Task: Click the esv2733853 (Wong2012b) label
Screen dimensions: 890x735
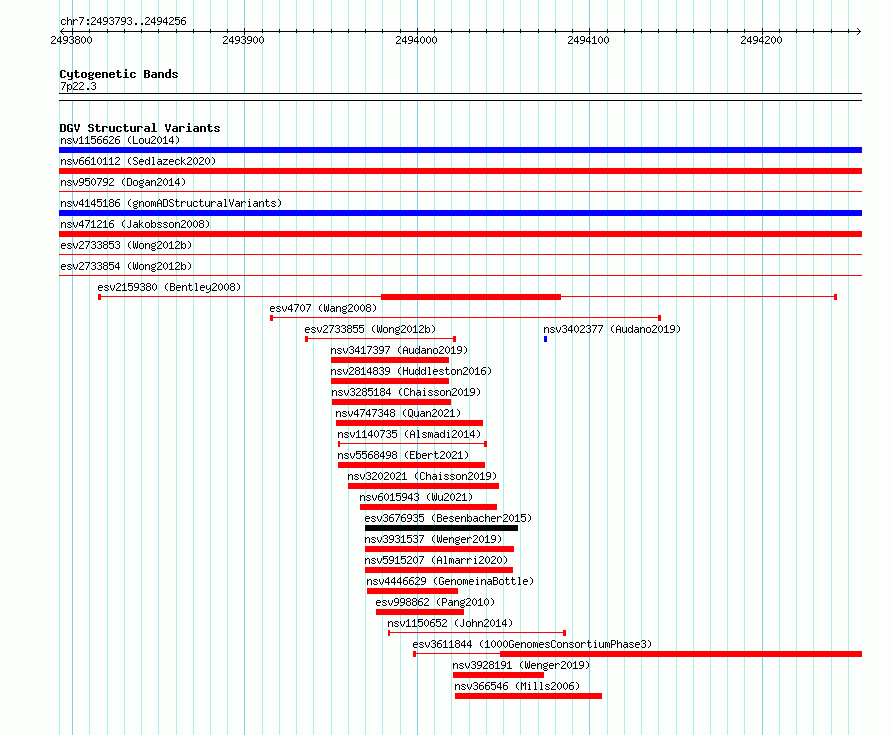Action: click(x=126, y=245)
